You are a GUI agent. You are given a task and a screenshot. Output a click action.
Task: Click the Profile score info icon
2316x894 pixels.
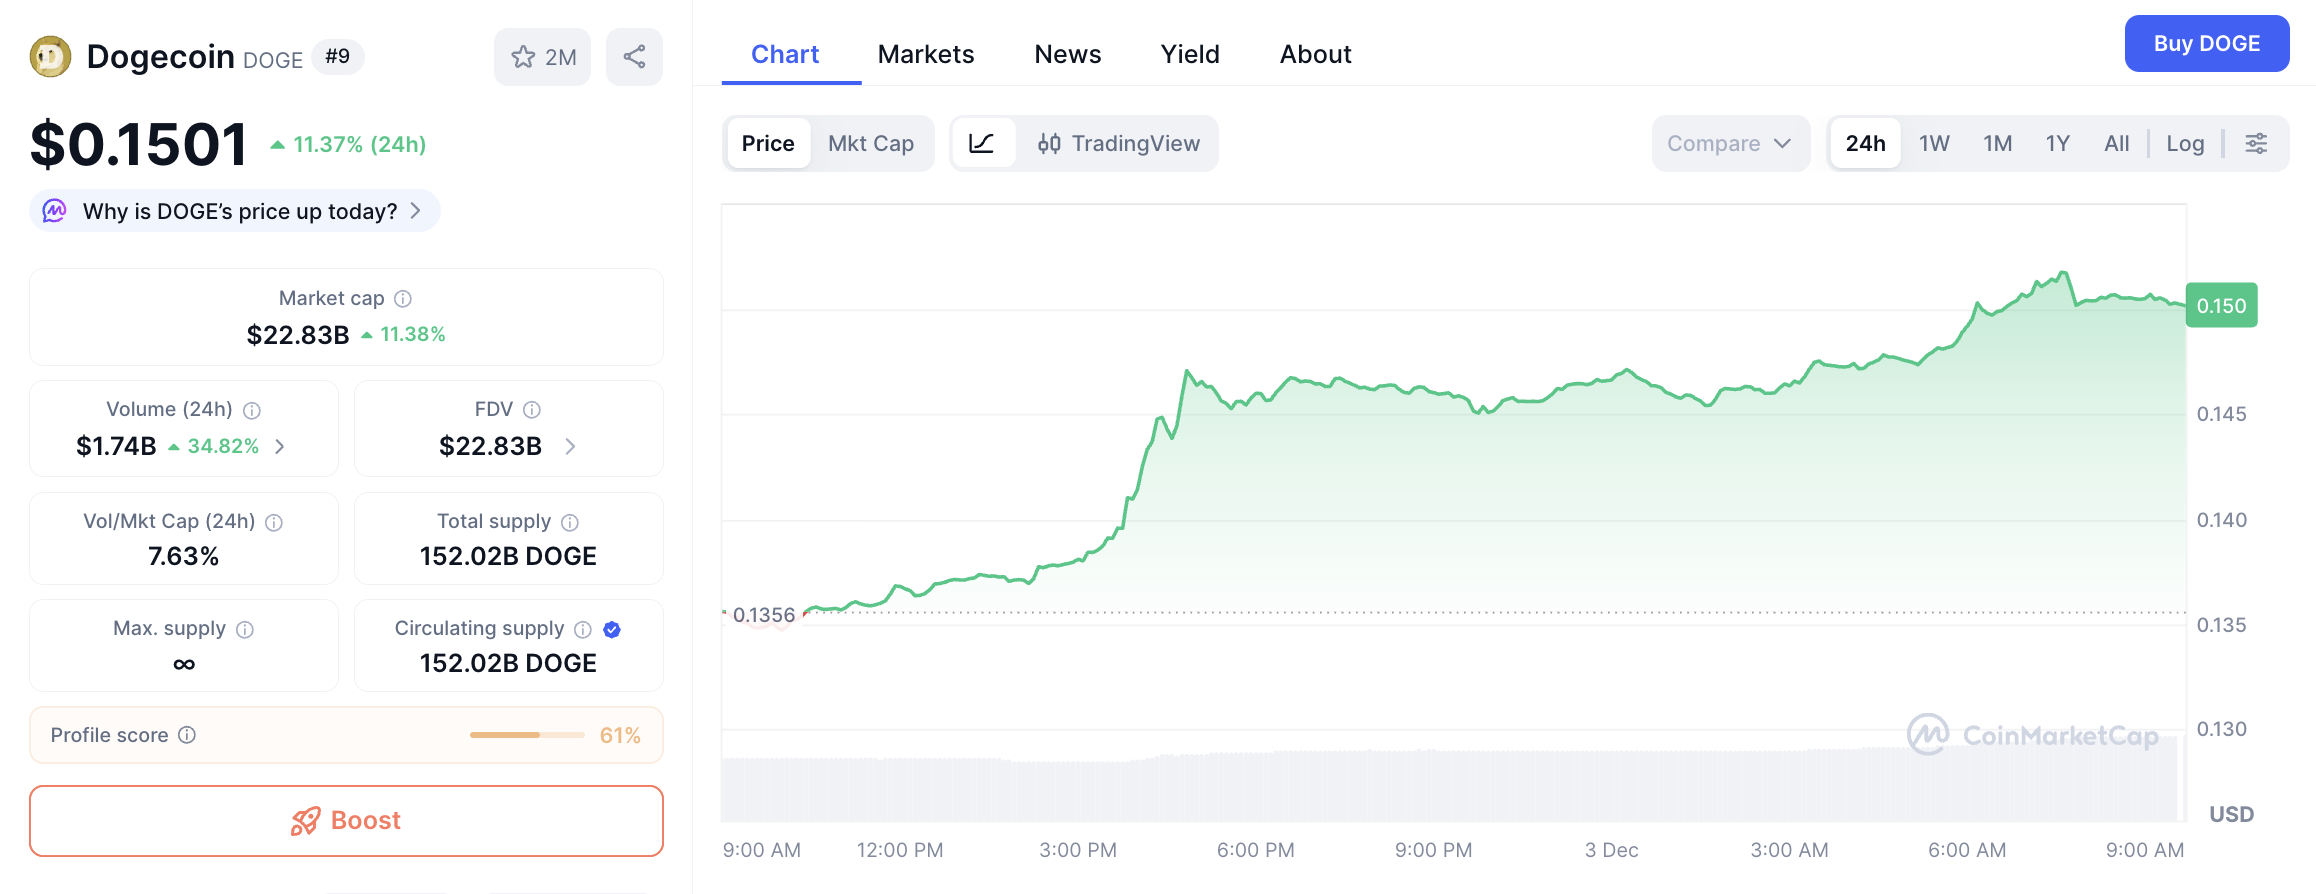[187, 735]
